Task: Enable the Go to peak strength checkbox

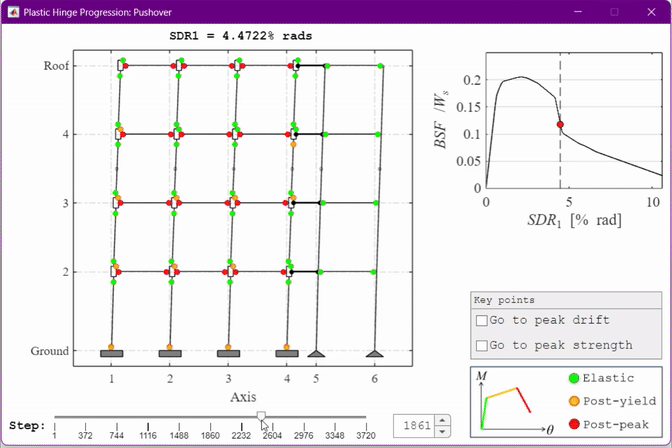Action: (482, 345)
